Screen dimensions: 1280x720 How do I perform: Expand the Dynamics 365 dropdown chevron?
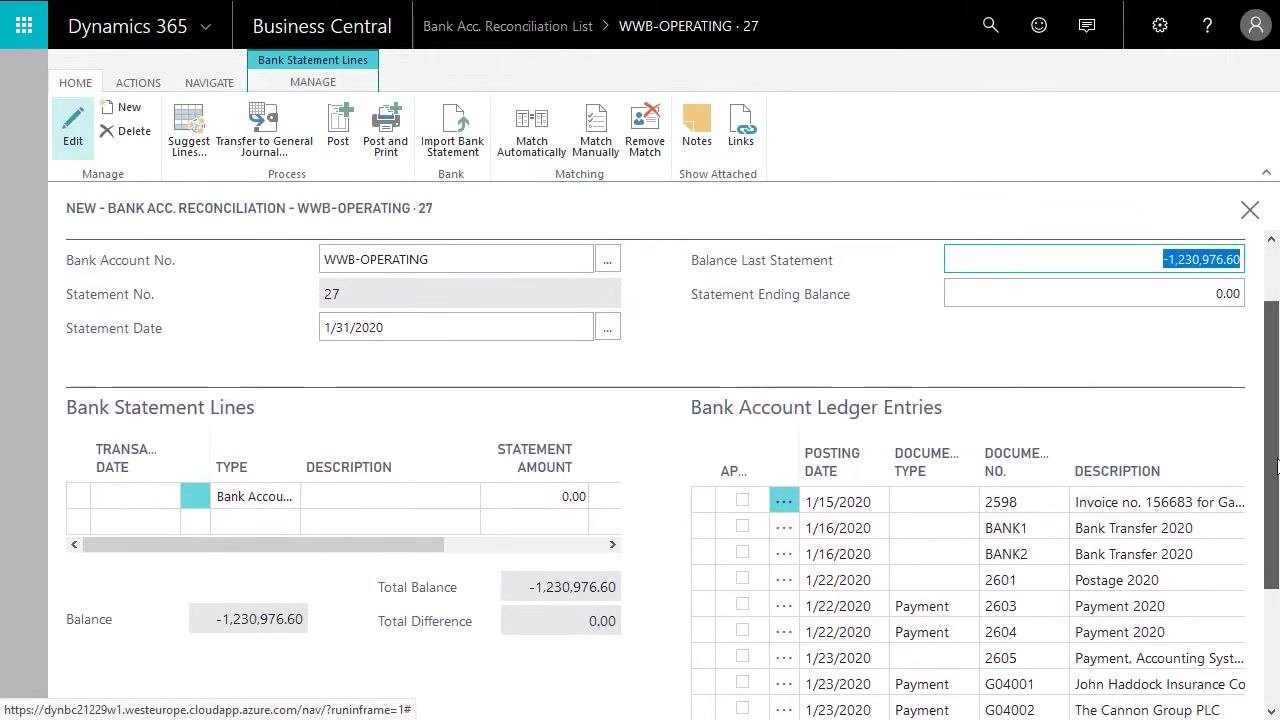coord(206,27)
